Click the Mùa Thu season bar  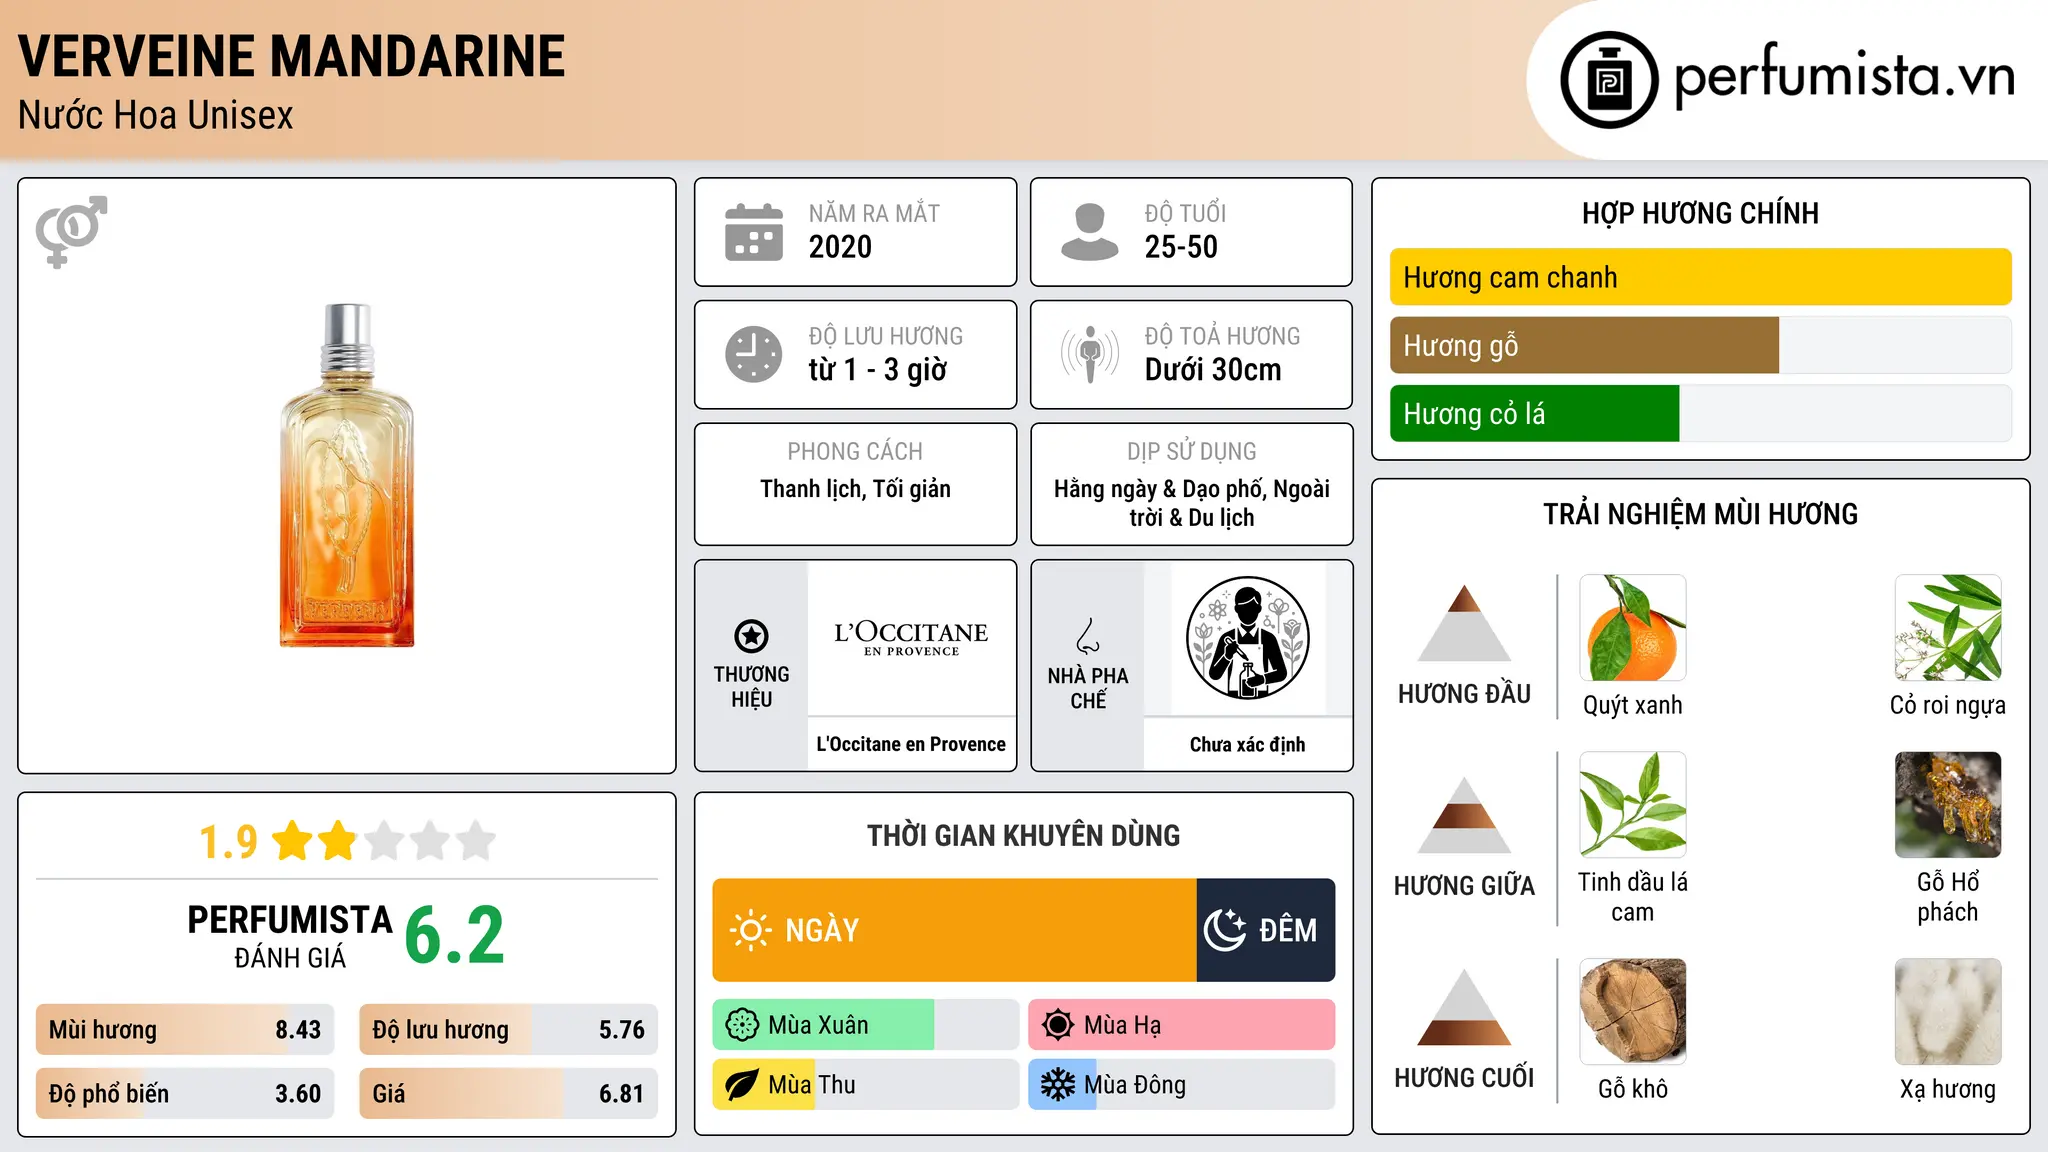[866, 1085]
